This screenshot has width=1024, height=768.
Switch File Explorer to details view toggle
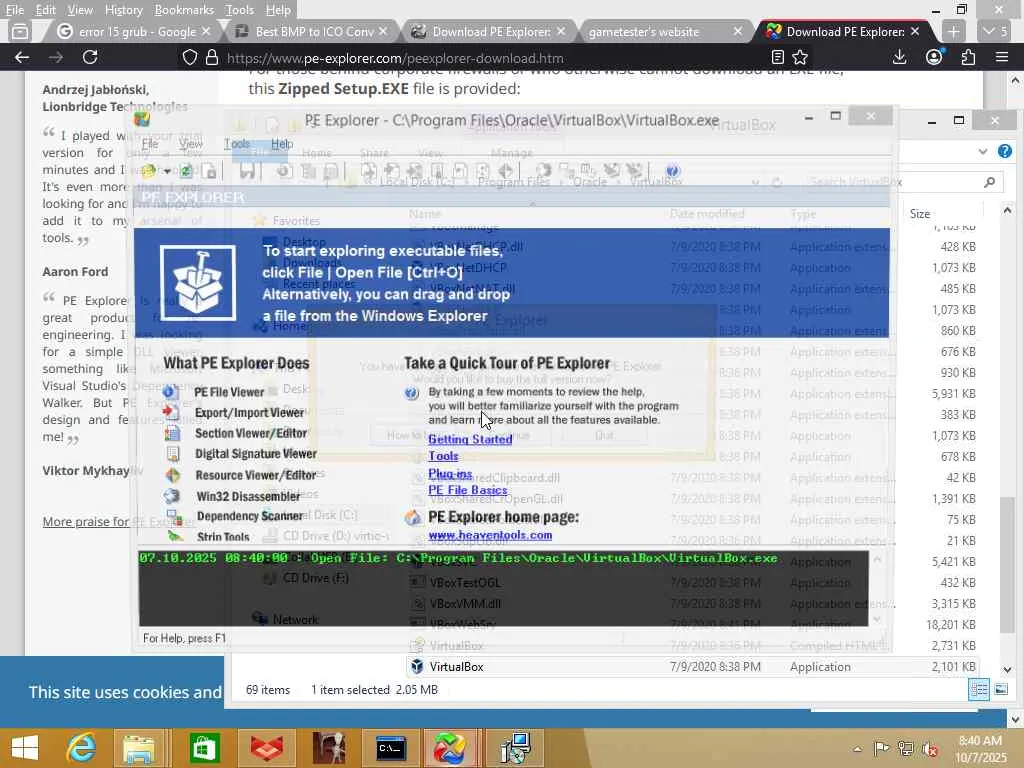pos(979,690)
